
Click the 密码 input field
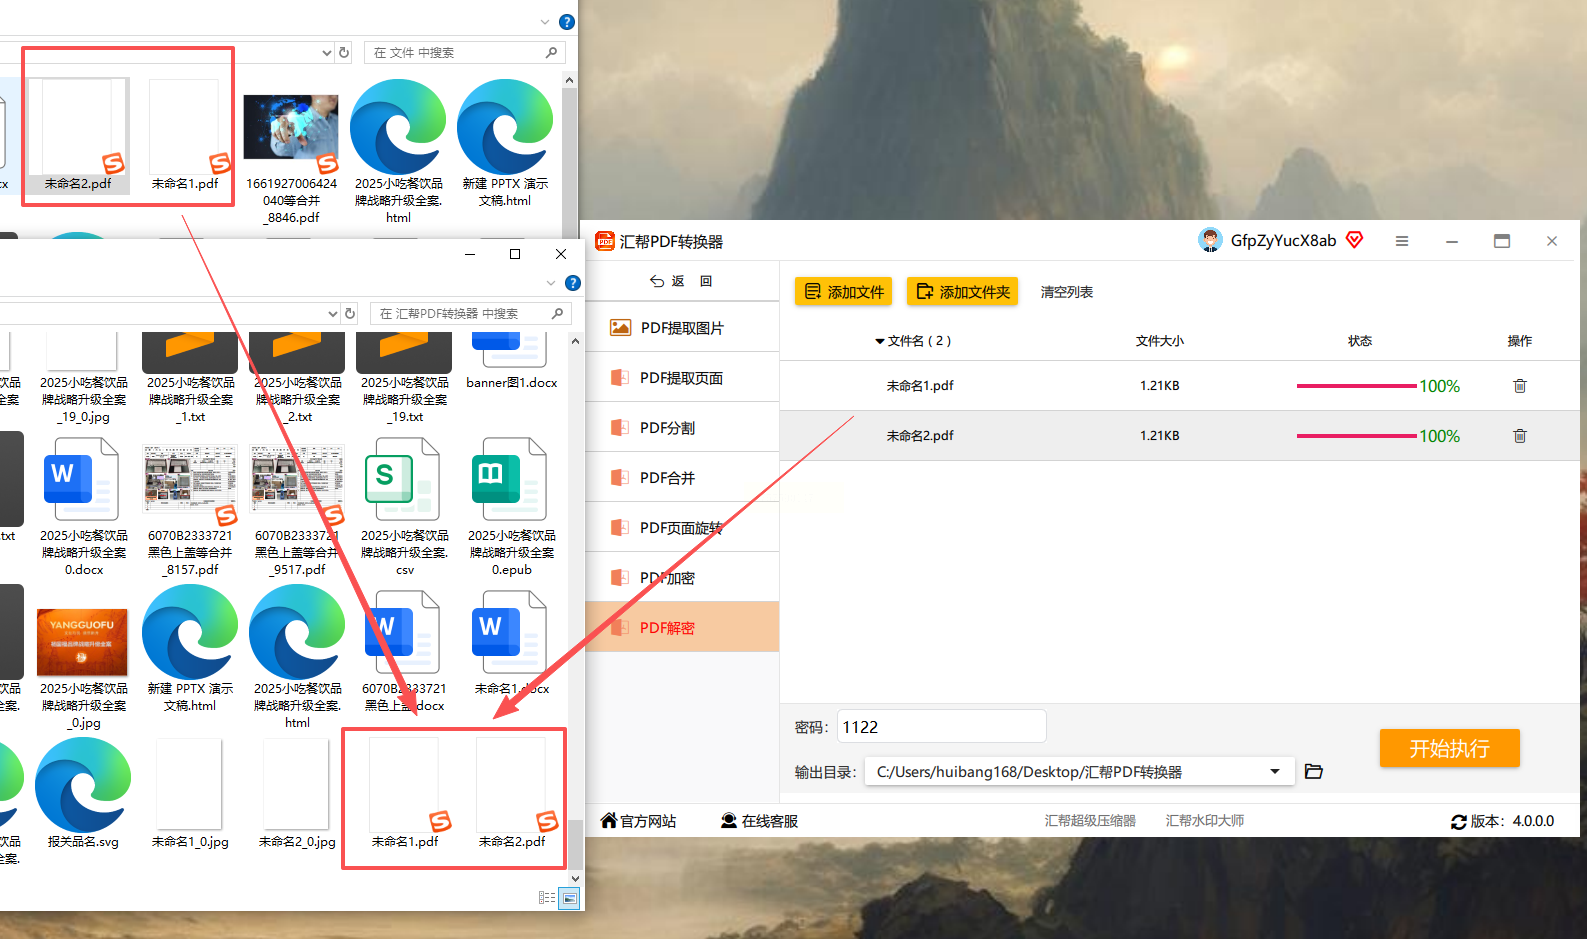pos(942,727)
